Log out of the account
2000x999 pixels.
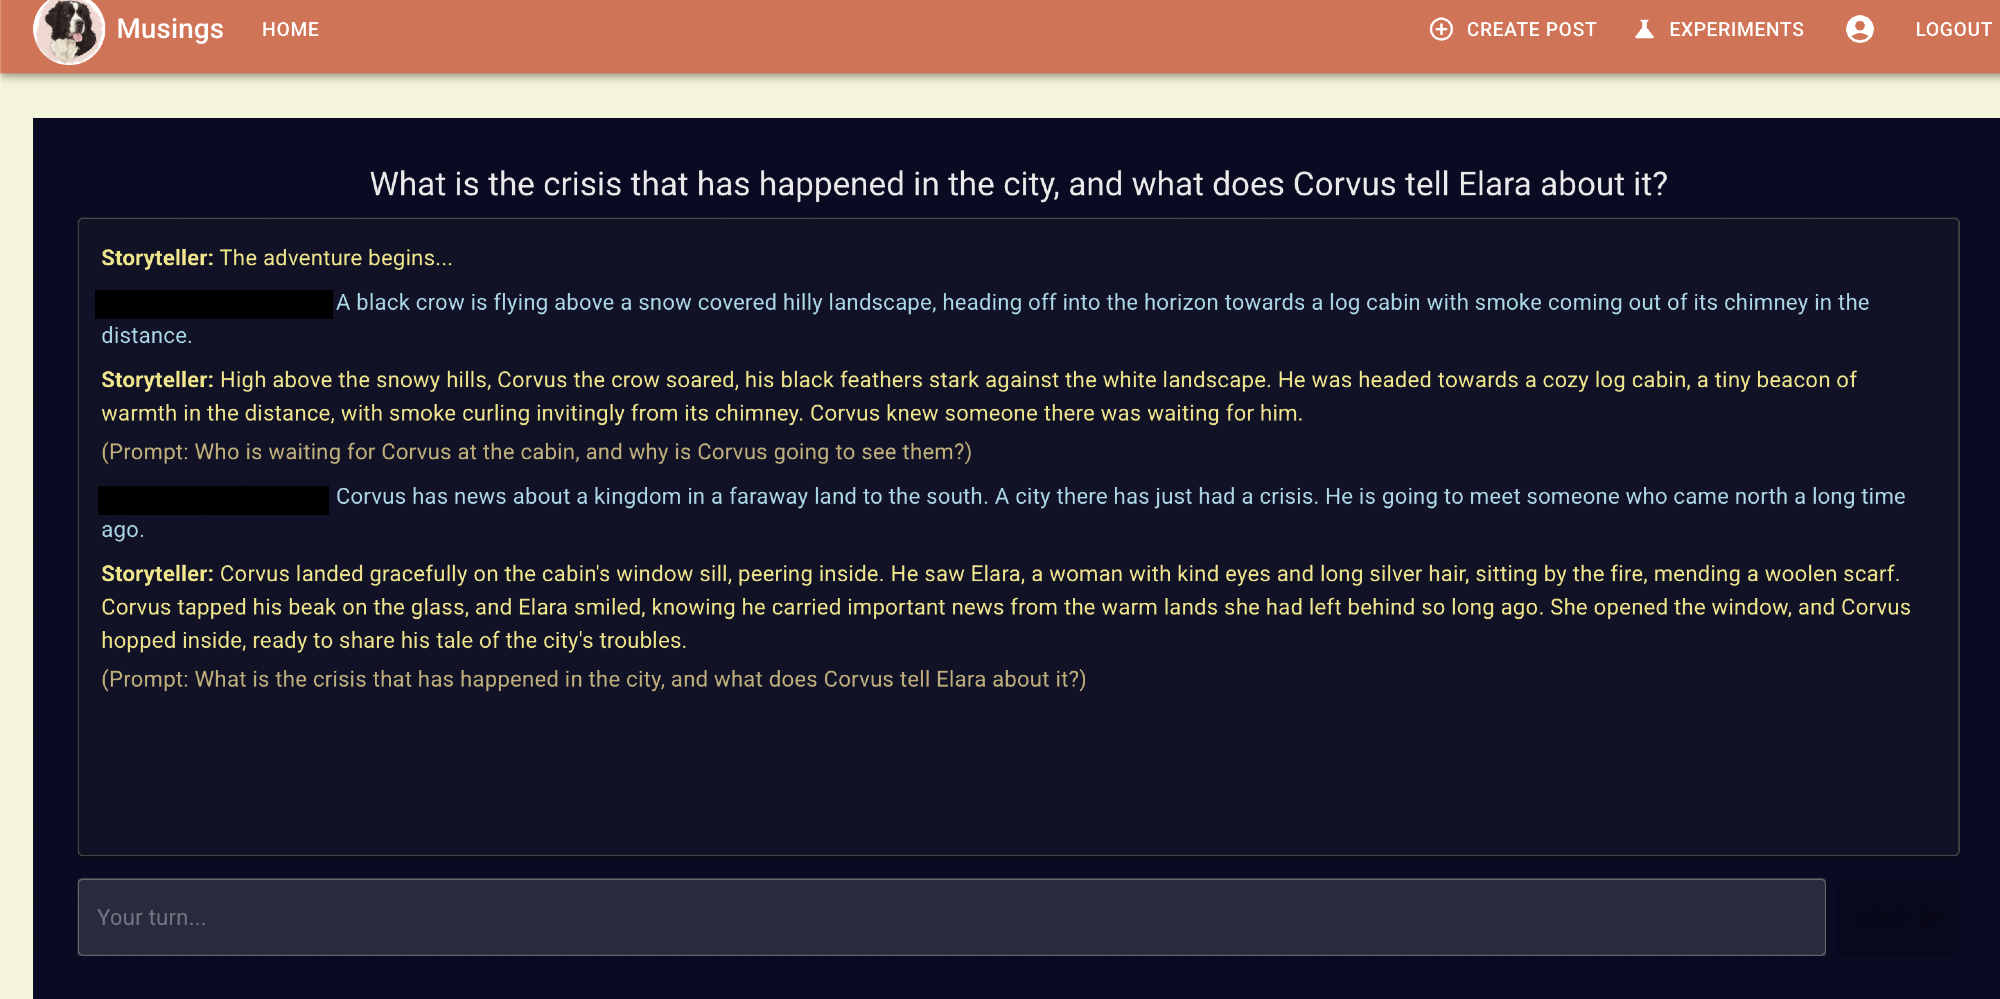(x=1953, y=30)
